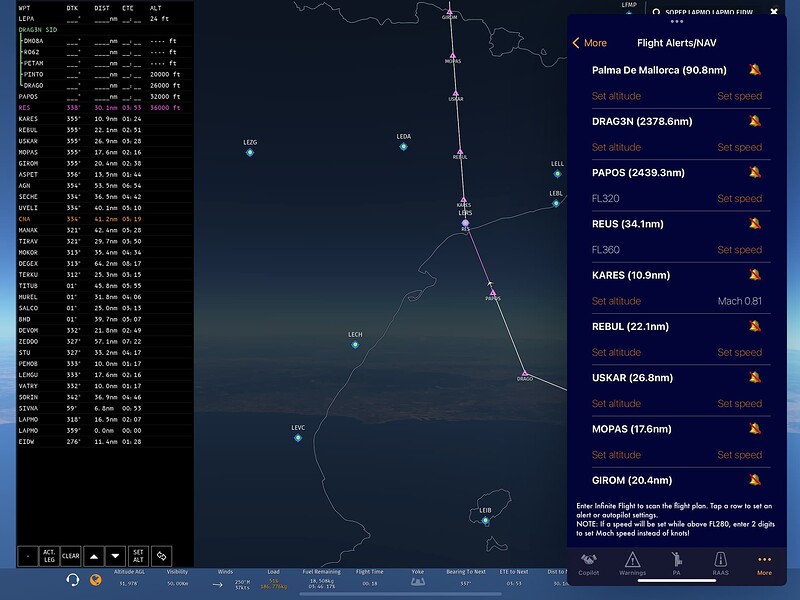
Task: Go back to More menu
Action: coord(590,43)
